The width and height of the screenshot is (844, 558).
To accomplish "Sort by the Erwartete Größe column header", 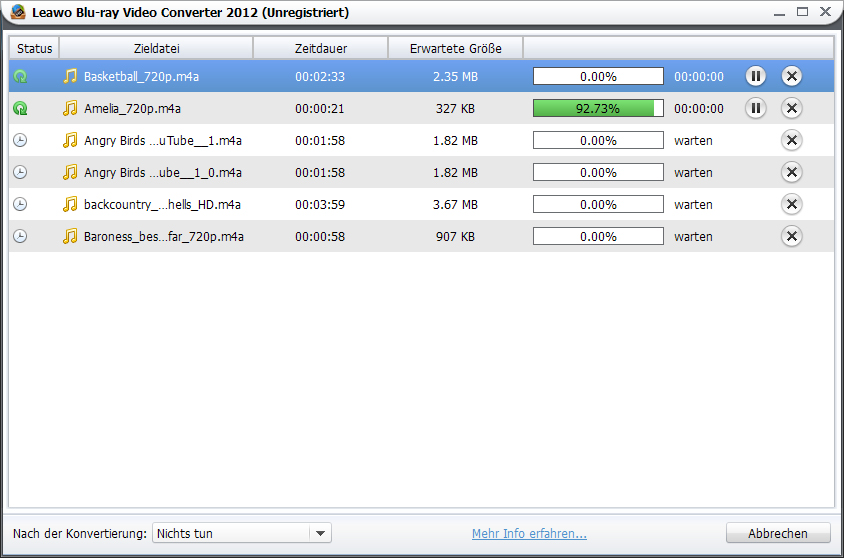I will (x=455, y=48).
